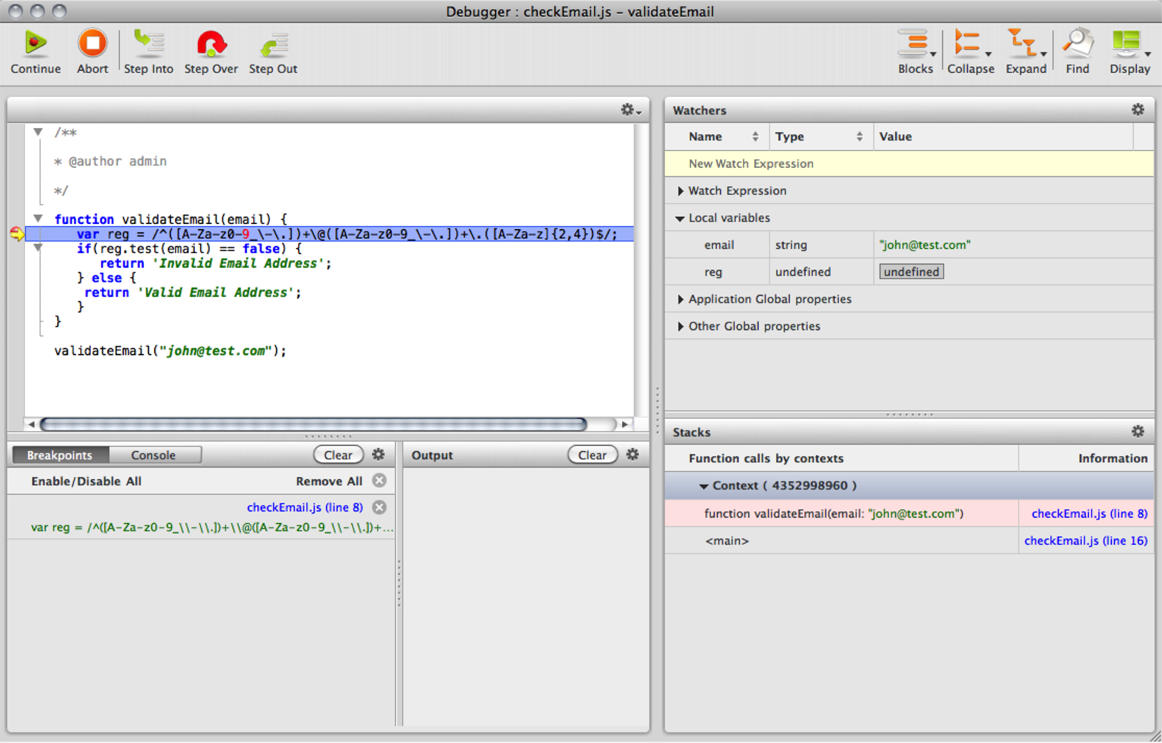Clear the Output panel
Image resolution: width=1162 pixels, height=743 pixels.
pos(592,455)
